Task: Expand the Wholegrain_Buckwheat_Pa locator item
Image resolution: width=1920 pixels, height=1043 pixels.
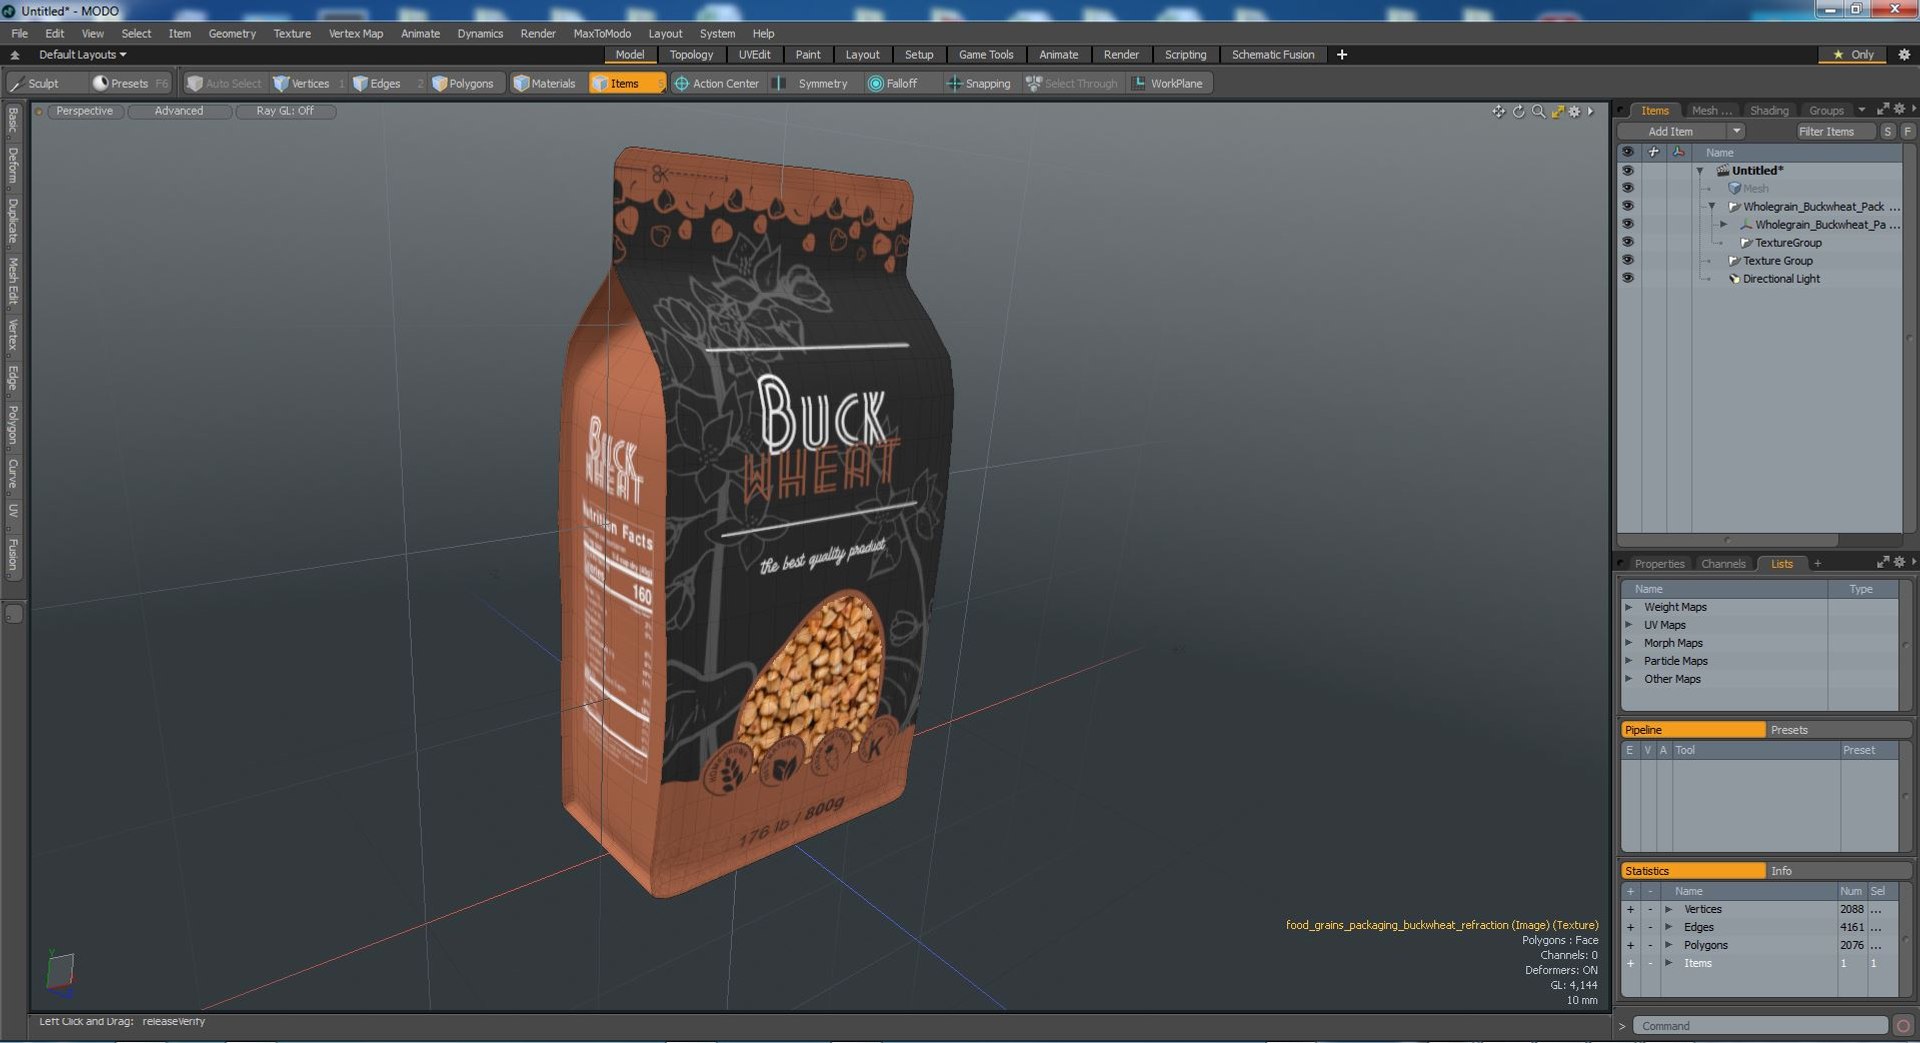Action: tap(1723, 225)
